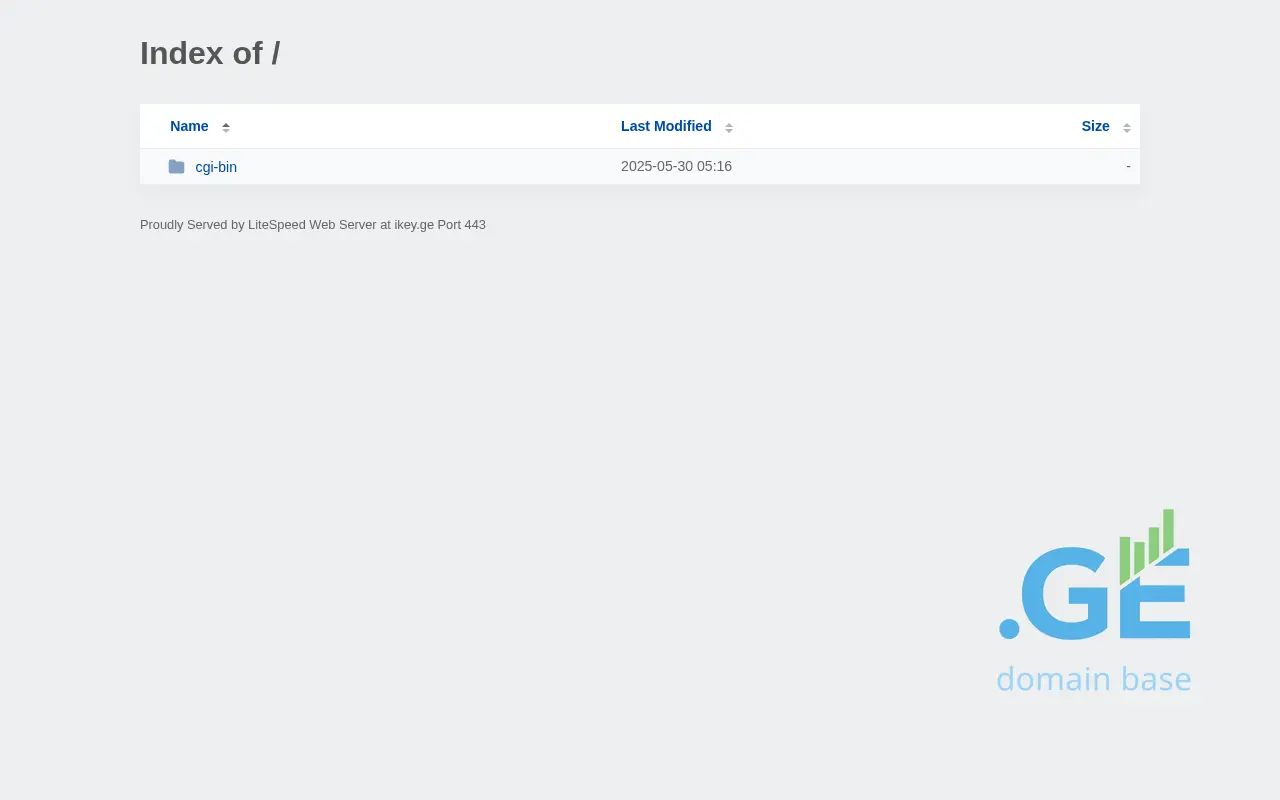Screen dimensions: 1280x800
Task: Click the "LiteSpeed Web Server" footer text
Action: pyautogui.click(x=312, y=225)
